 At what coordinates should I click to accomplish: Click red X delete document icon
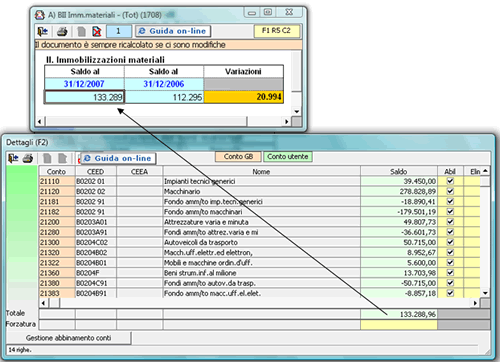tap(97, 31)
